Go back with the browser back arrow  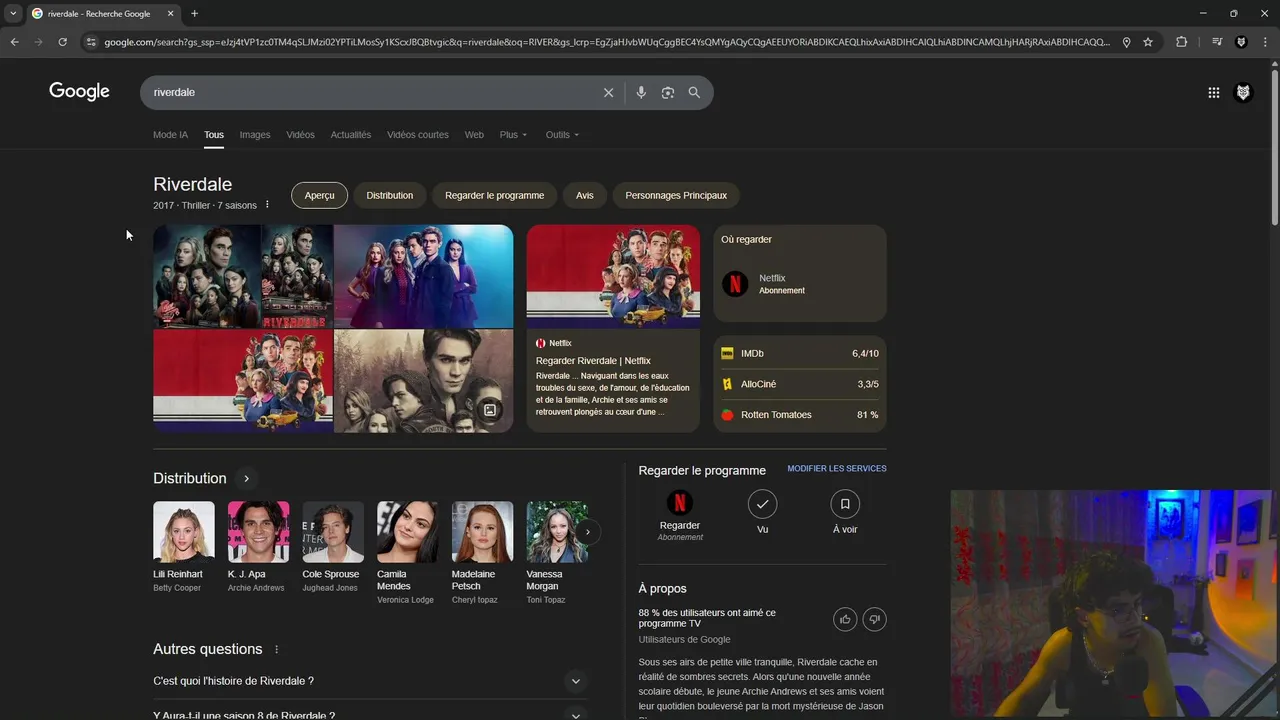click(x=14, y=42)
